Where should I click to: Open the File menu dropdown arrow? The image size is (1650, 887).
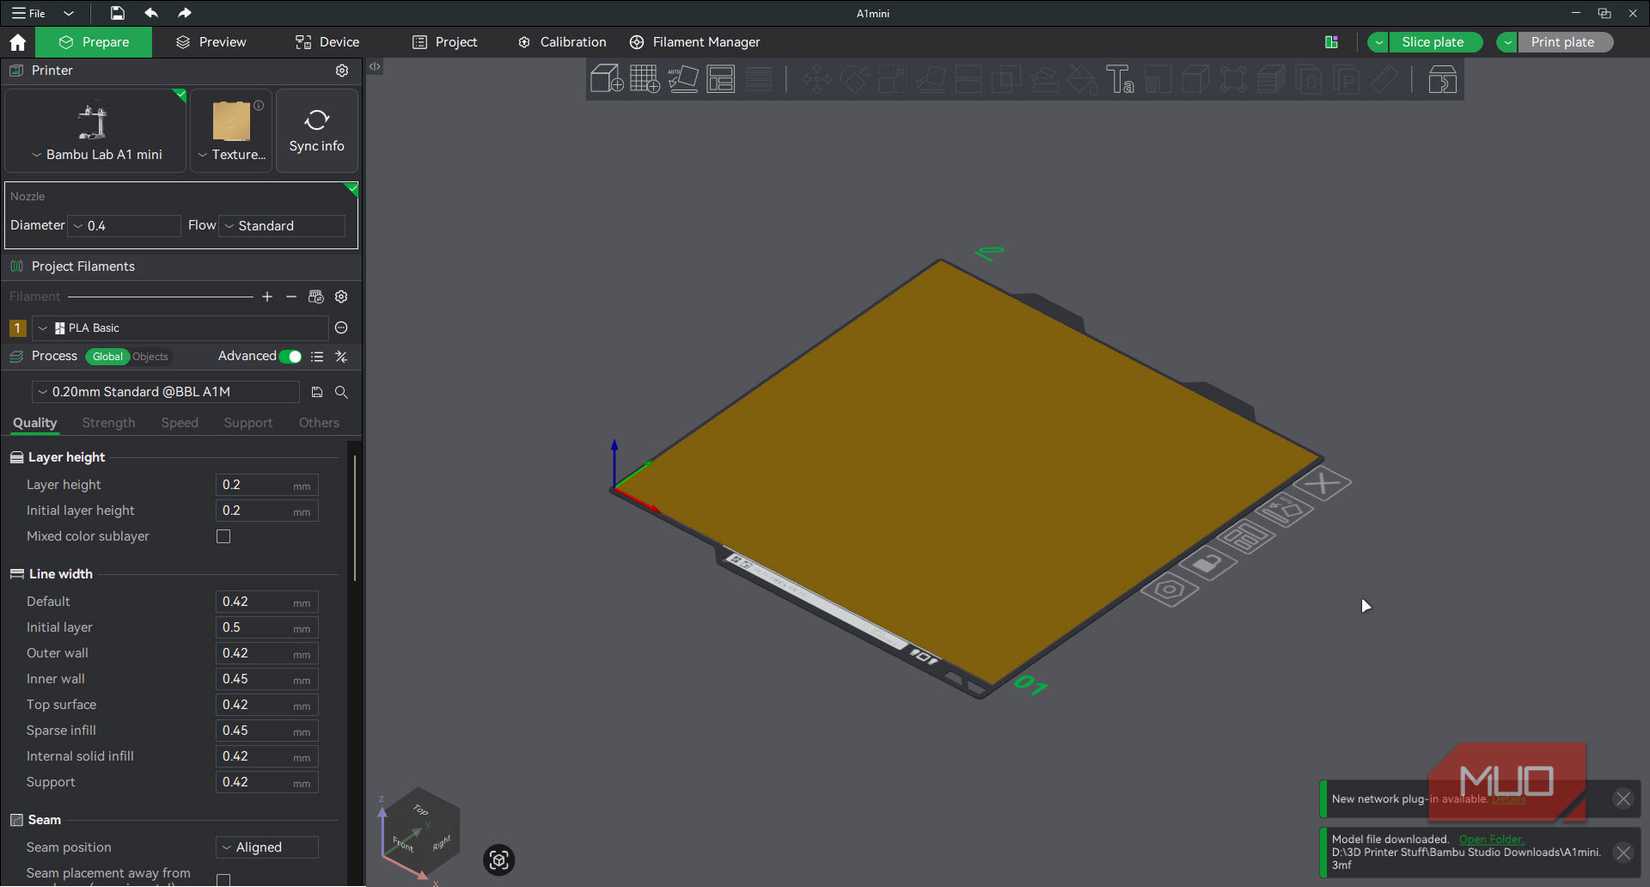click(68, 13)
